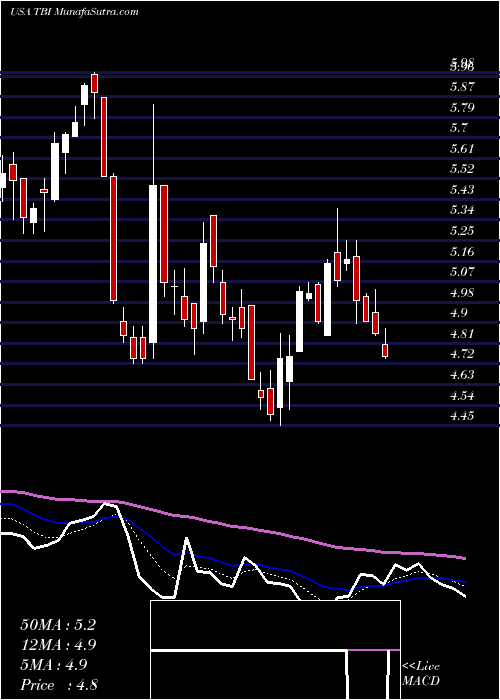500x700 pixels.
Task: Click the 12MA : 4.9 readout
Action: [58, 645]
